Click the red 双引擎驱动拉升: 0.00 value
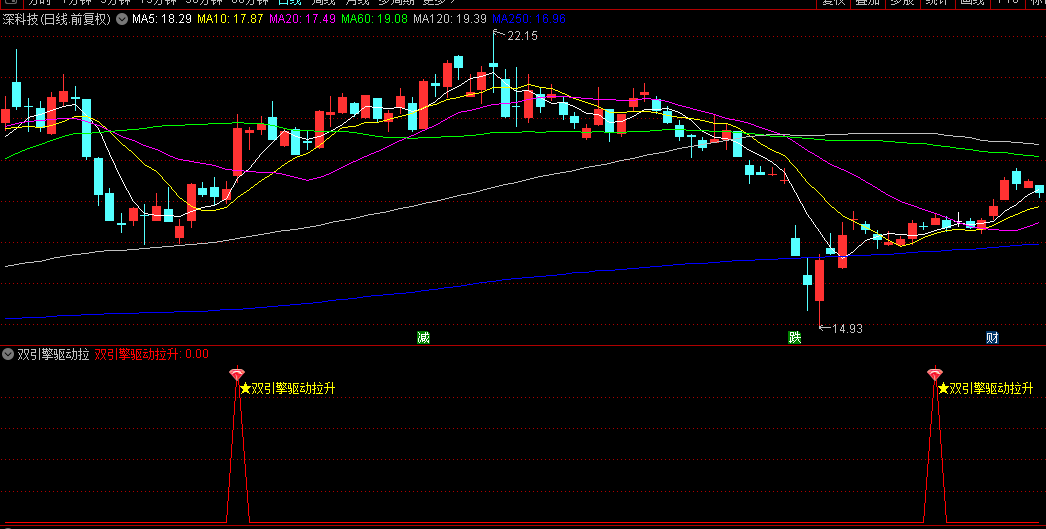Image resolution: width=1046 pixels, height=529 pixels. 151,354
